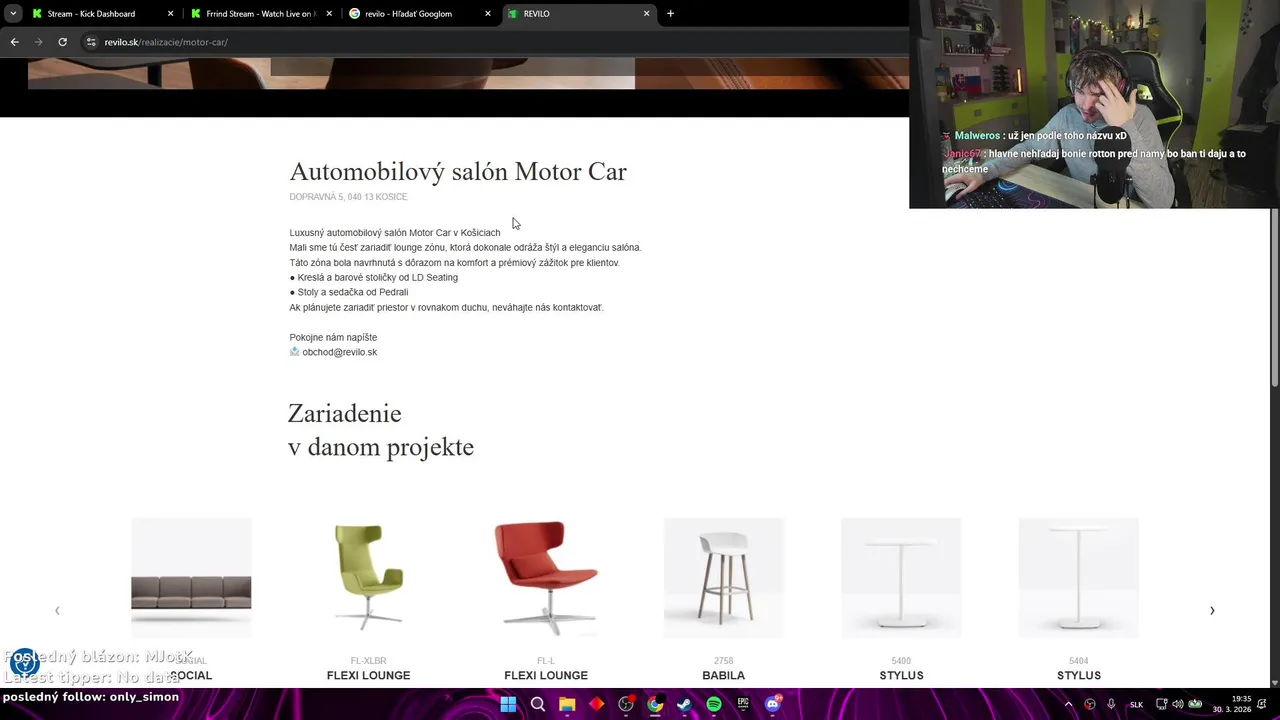
Task: Open the tab search dropdown
Action: click(x=13, y=14)
